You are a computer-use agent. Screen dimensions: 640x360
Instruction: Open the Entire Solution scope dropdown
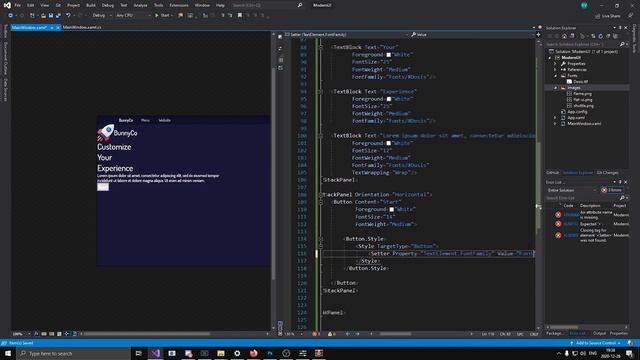572,190
